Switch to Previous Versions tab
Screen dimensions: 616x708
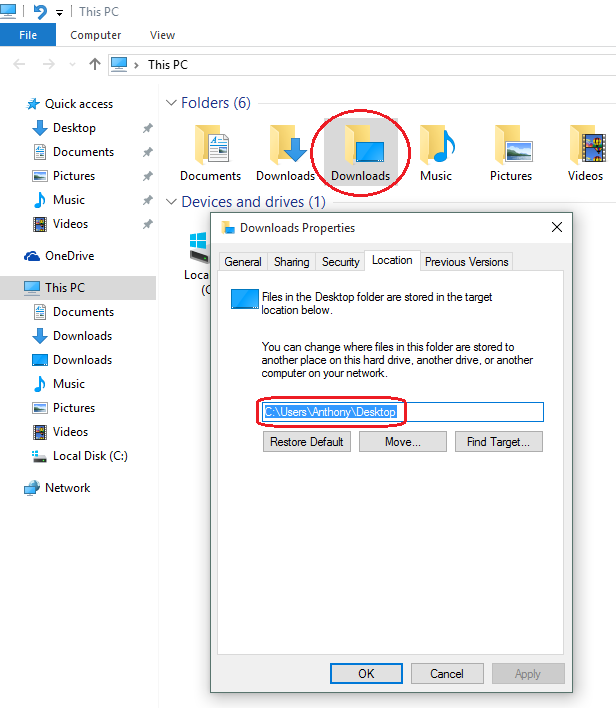(467, 262)
